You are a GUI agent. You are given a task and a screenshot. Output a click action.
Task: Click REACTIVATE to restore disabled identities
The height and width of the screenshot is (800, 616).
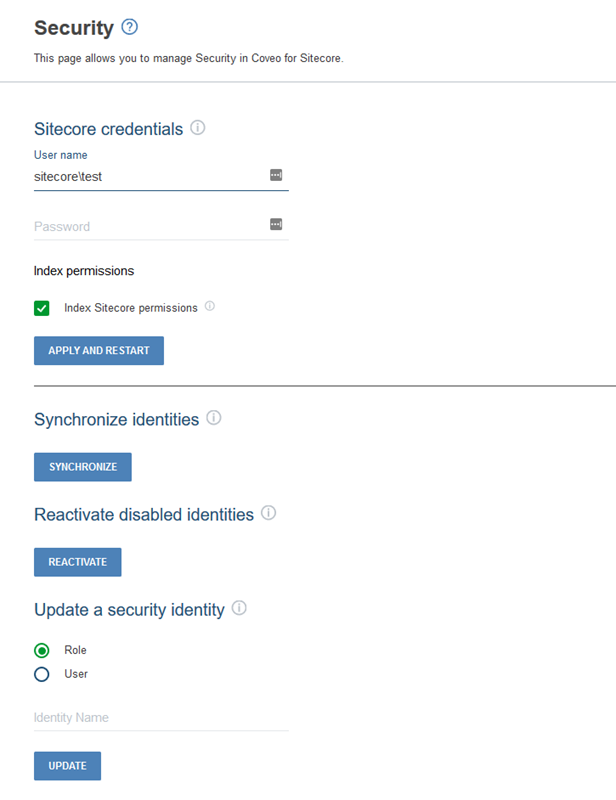tap(77, 562)
